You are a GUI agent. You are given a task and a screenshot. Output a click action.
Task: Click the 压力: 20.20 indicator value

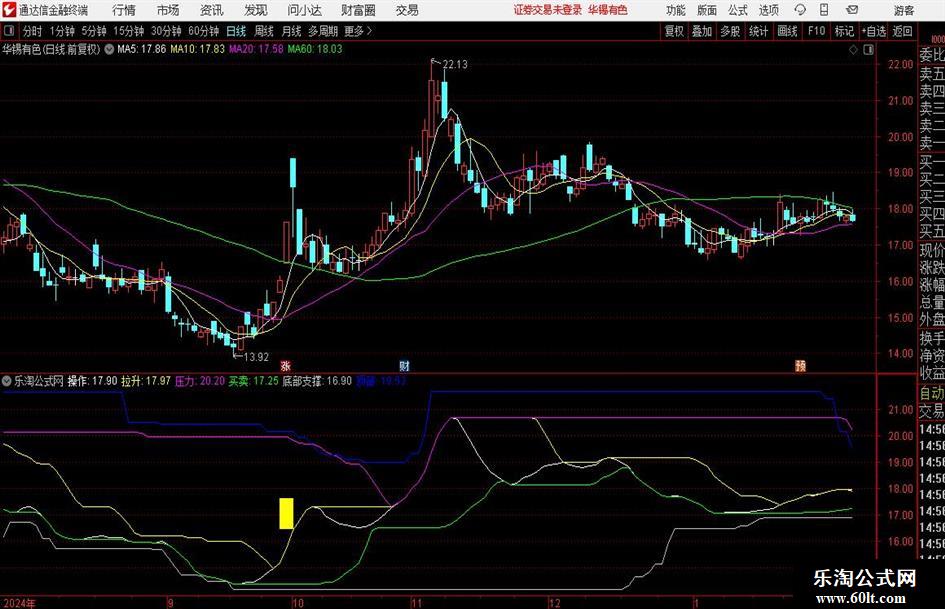tap(199, 381)
